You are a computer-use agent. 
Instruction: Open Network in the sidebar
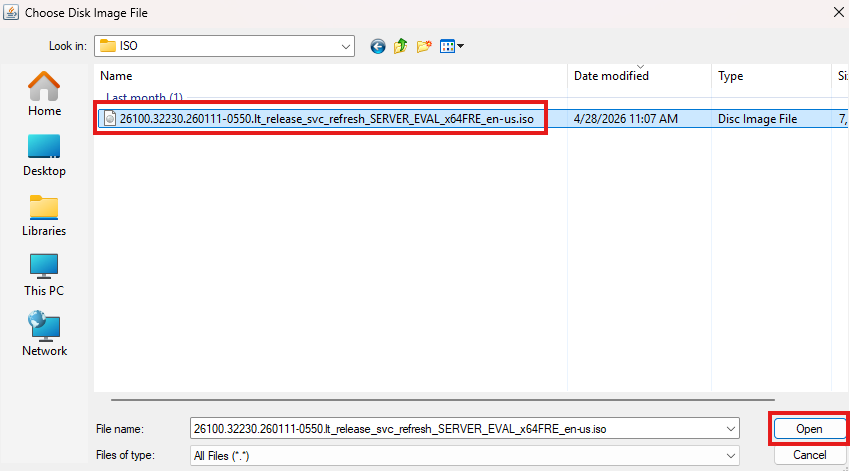pyautogui.click(x=44, y=333)
